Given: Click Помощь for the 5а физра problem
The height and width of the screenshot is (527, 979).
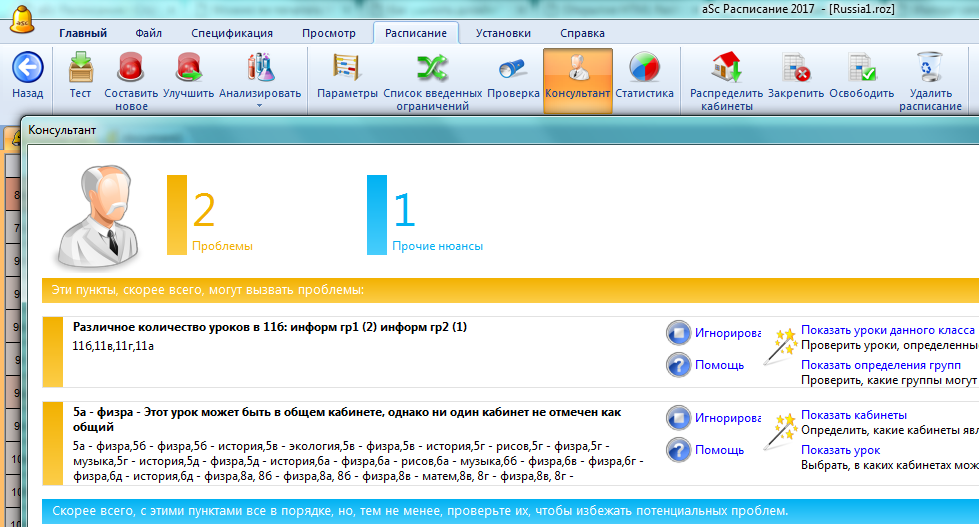Looking at the screenshot, I should point(719,450).
